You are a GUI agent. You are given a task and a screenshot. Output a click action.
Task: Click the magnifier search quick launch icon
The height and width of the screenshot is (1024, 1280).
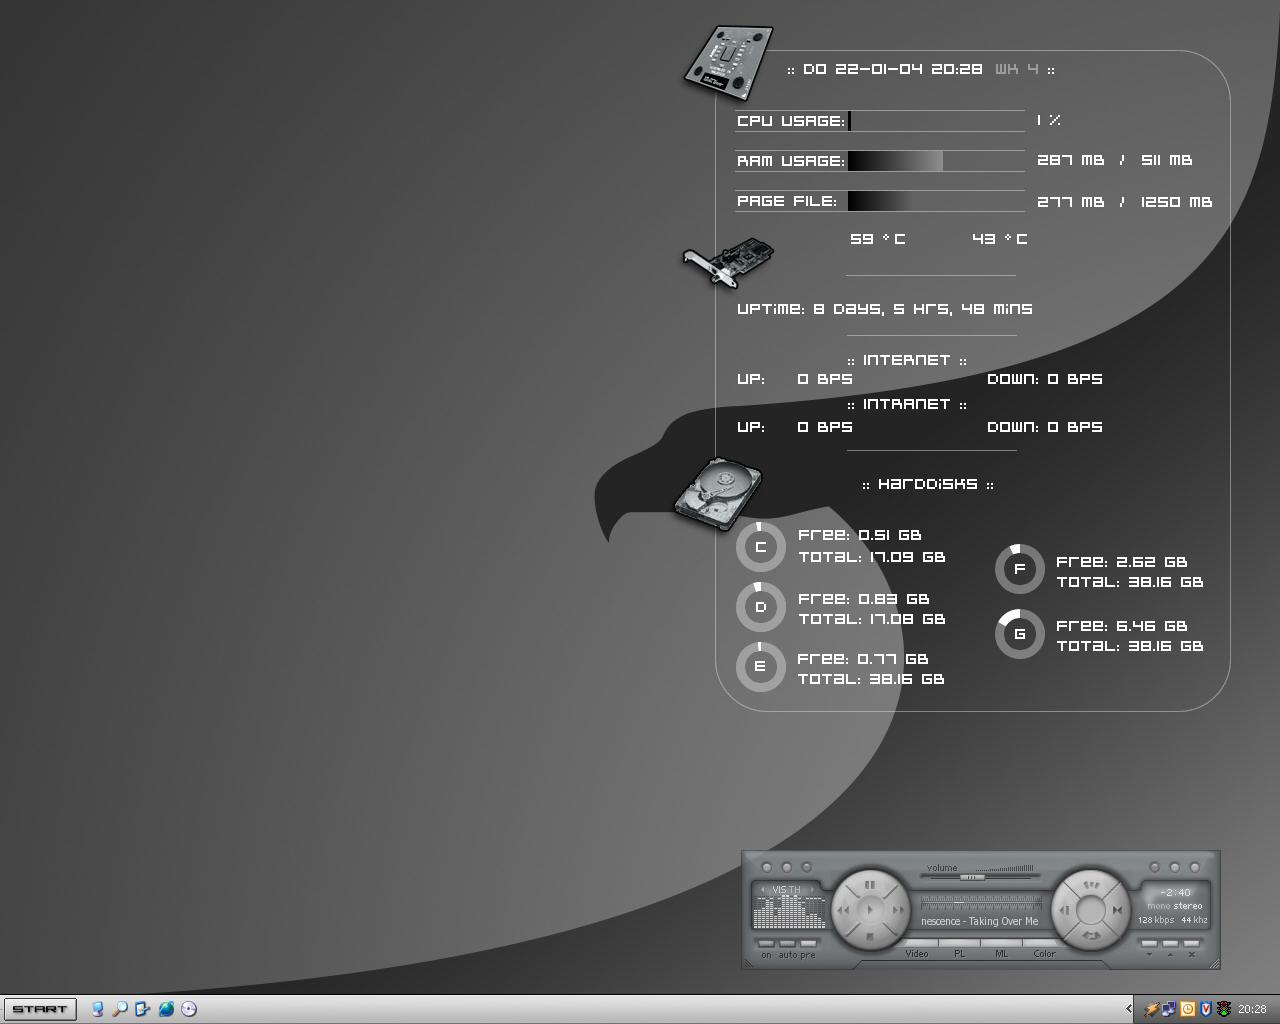coord(120,1009)
